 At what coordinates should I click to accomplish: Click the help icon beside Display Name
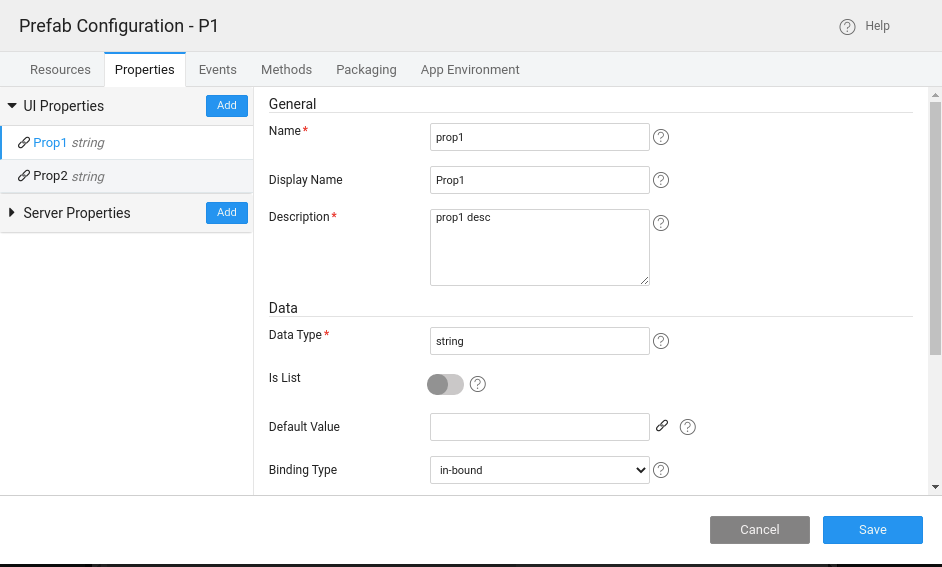pos(660,180)
